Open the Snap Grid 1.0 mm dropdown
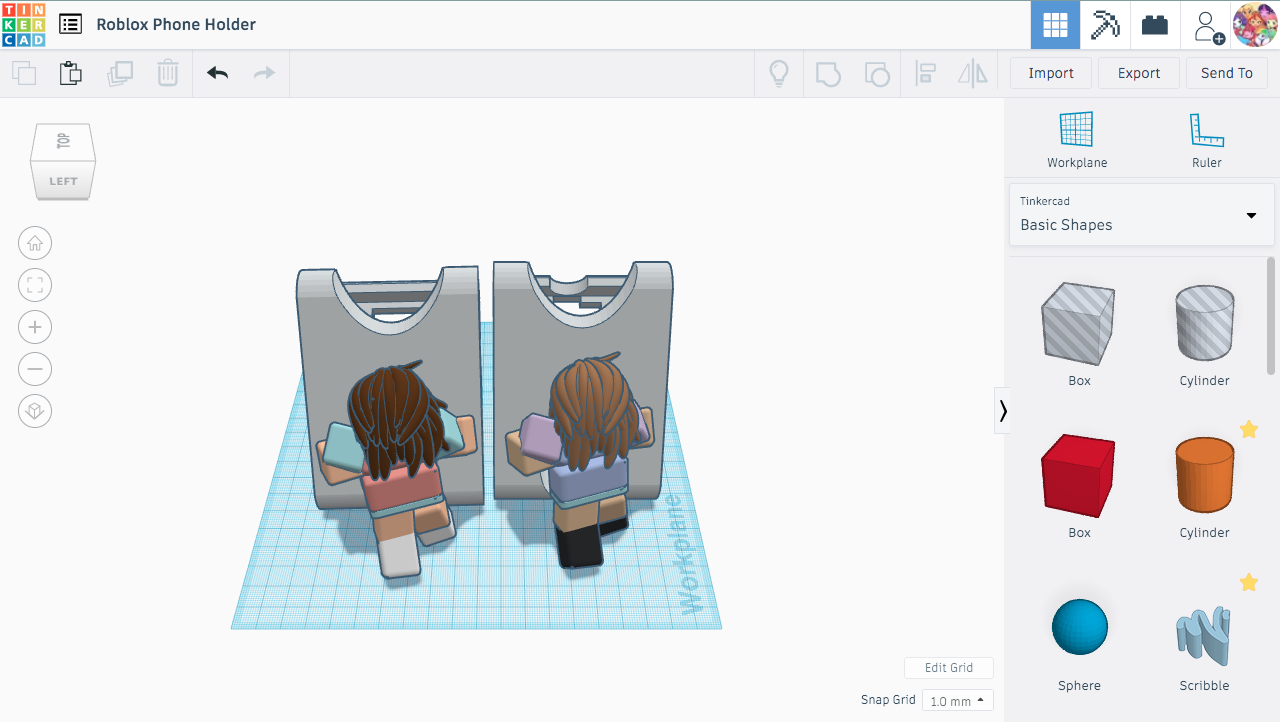This screenshot has width=1280, height=722. pos(958,701)
